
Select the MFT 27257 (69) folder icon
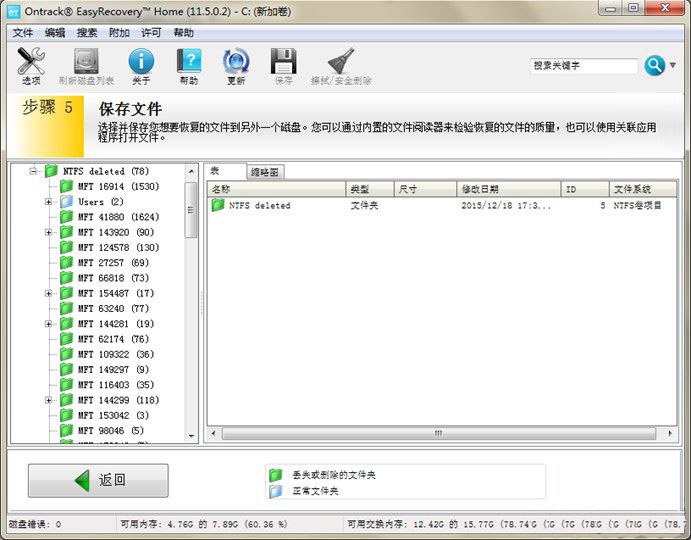click(x=67, y=262)
